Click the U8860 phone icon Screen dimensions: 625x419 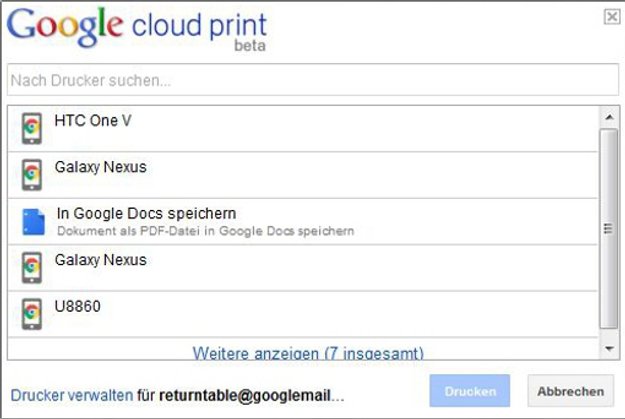[x=32, y=314]
